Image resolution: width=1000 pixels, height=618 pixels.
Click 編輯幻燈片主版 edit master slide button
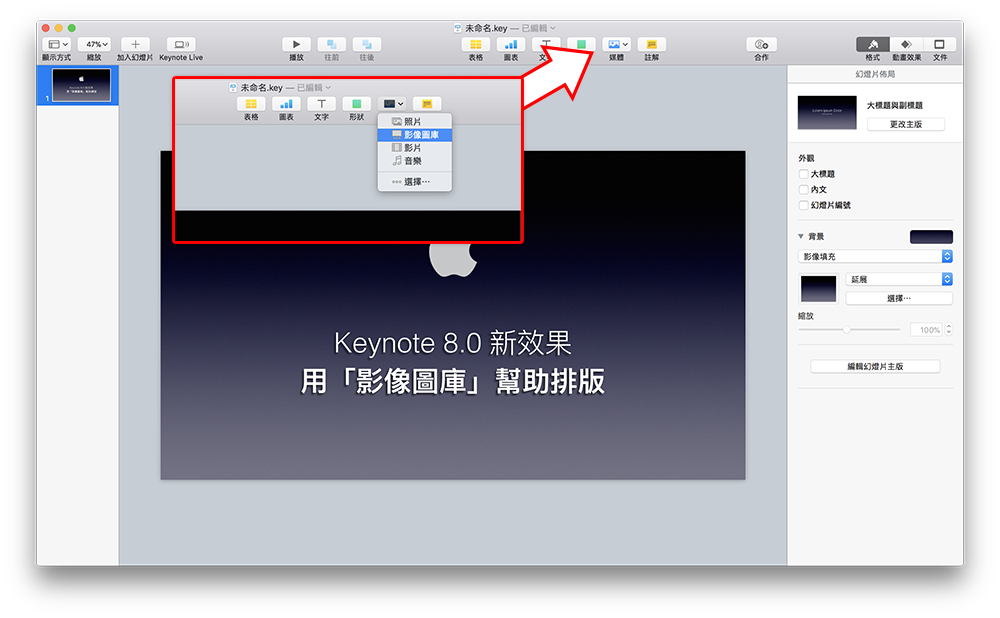click(875, 367)
